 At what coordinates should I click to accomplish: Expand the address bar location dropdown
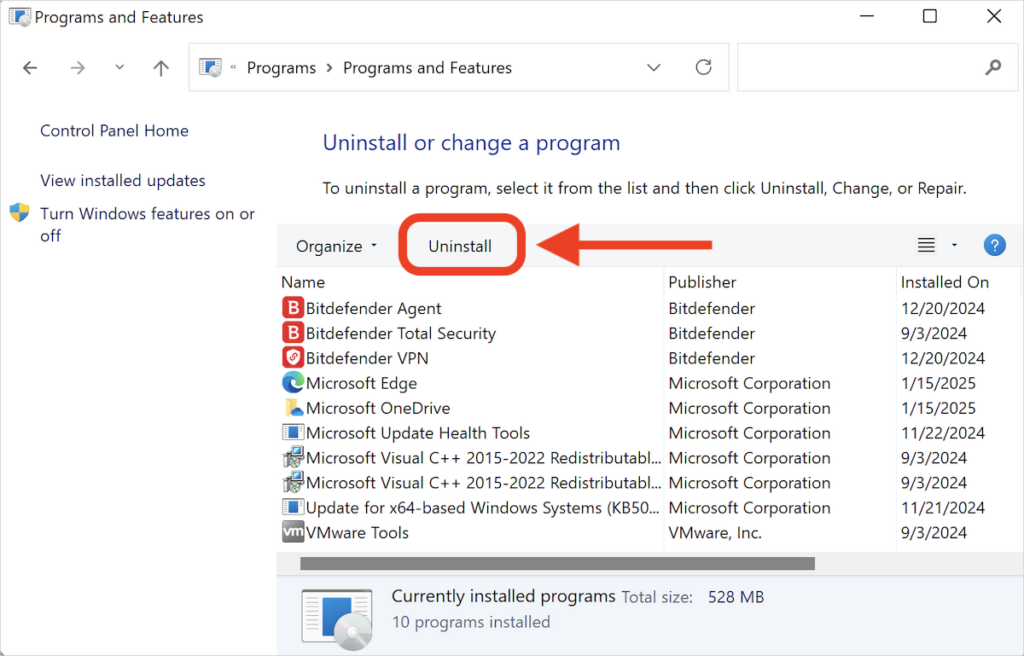pyautogui.click(x=653, y=67)
